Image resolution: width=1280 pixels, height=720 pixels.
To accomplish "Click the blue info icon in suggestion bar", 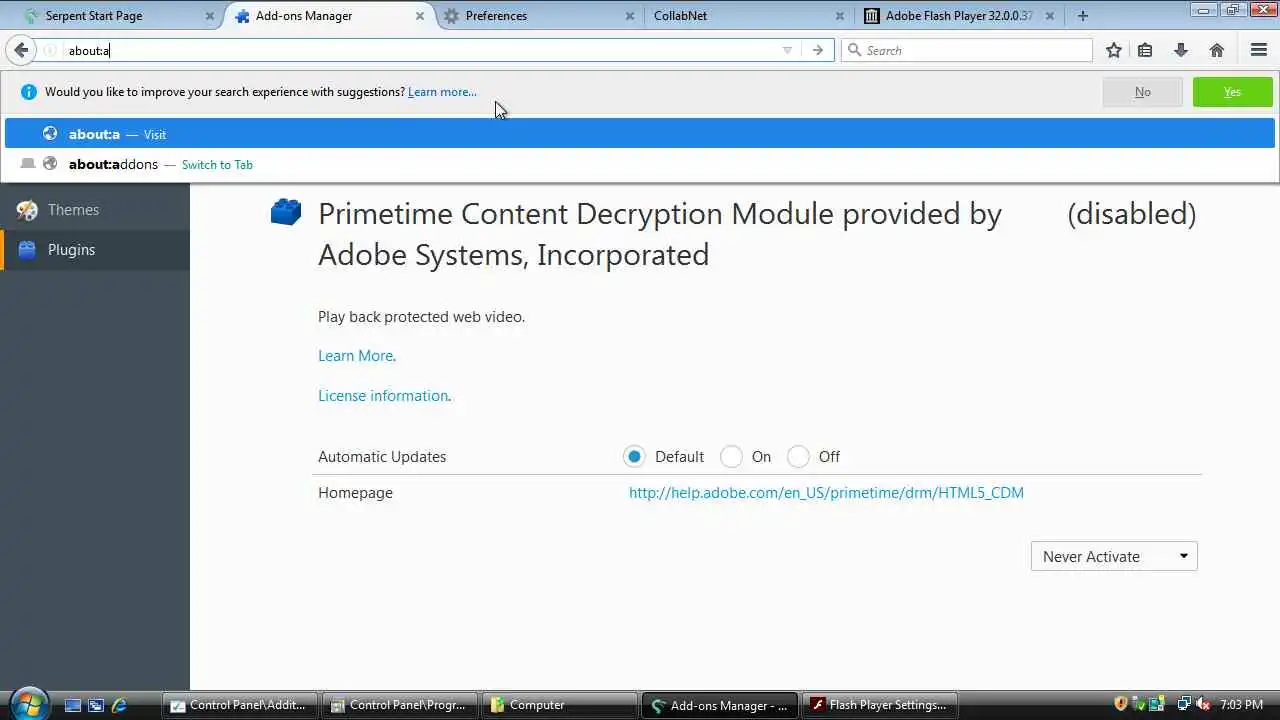I will pos(28,92).
